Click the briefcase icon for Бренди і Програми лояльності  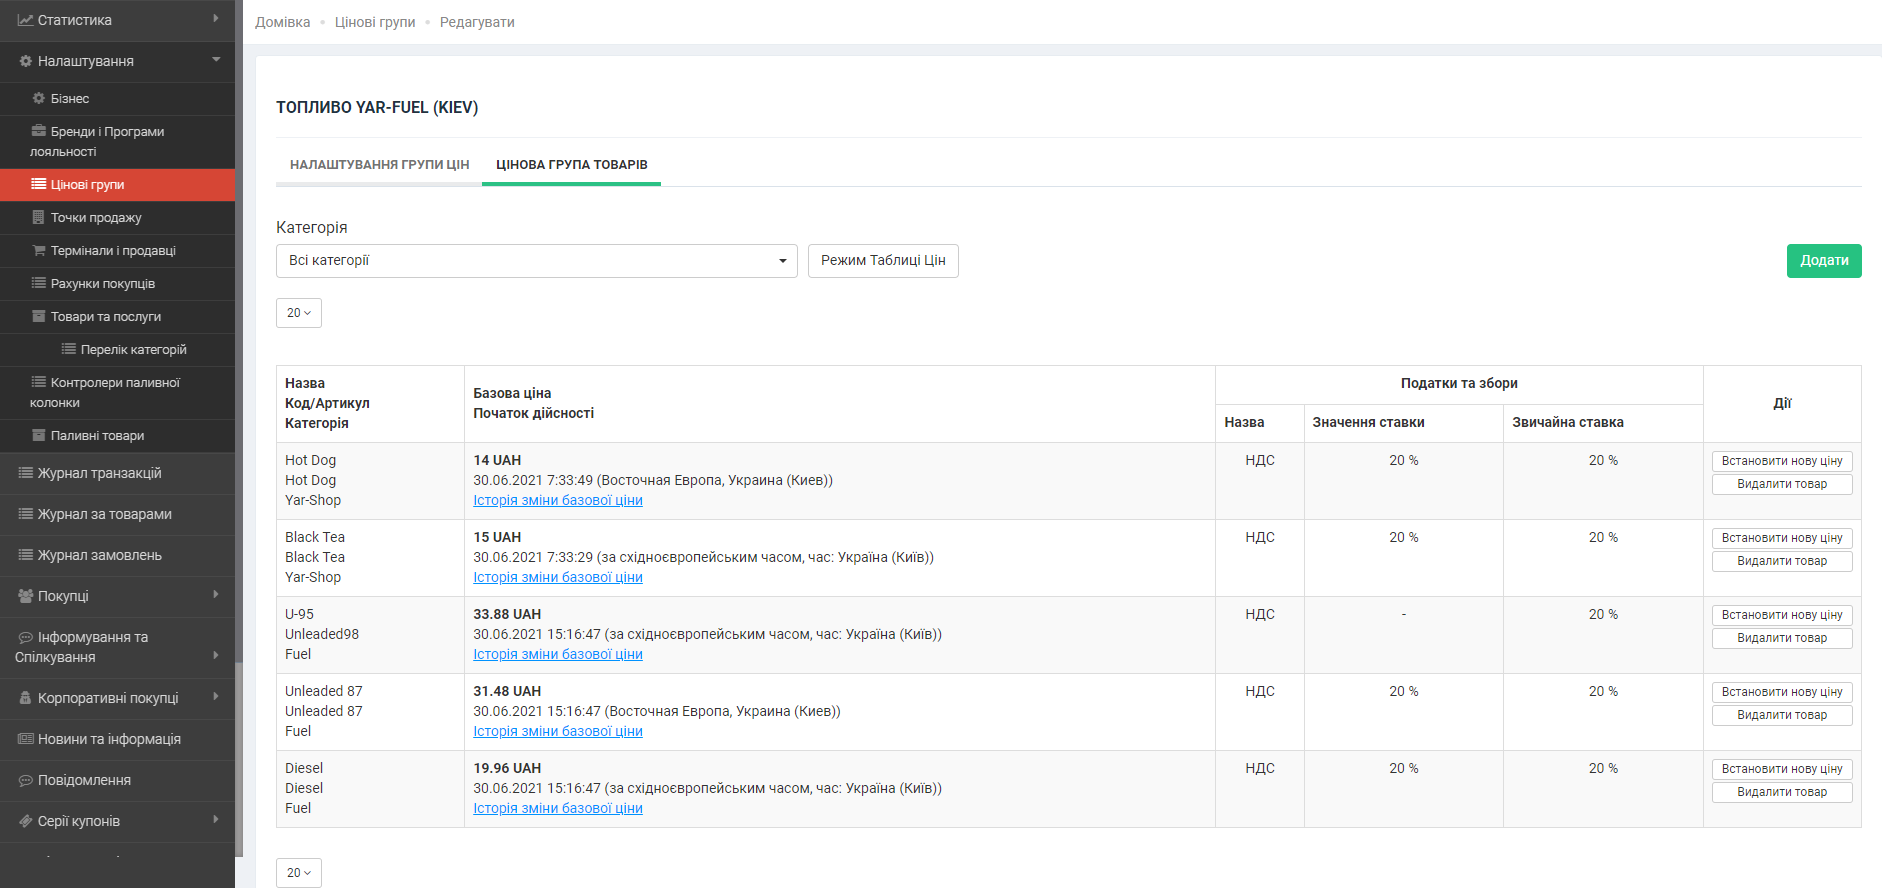(39, 131)
